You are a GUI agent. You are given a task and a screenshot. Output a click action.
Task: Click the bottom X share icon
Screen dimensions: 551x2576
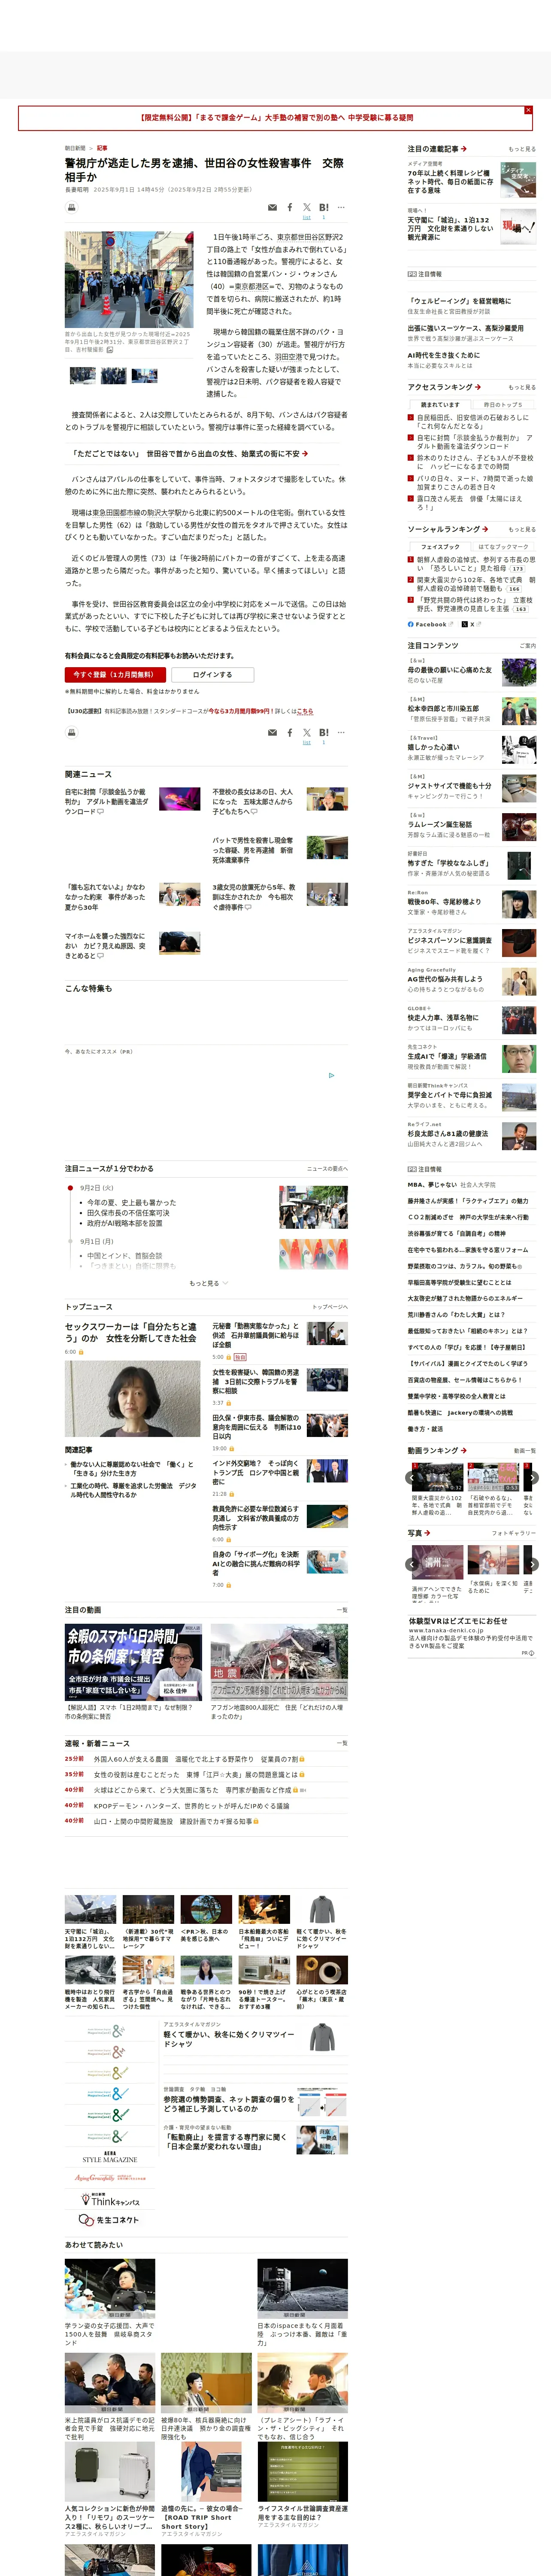[x=307, y=732]
